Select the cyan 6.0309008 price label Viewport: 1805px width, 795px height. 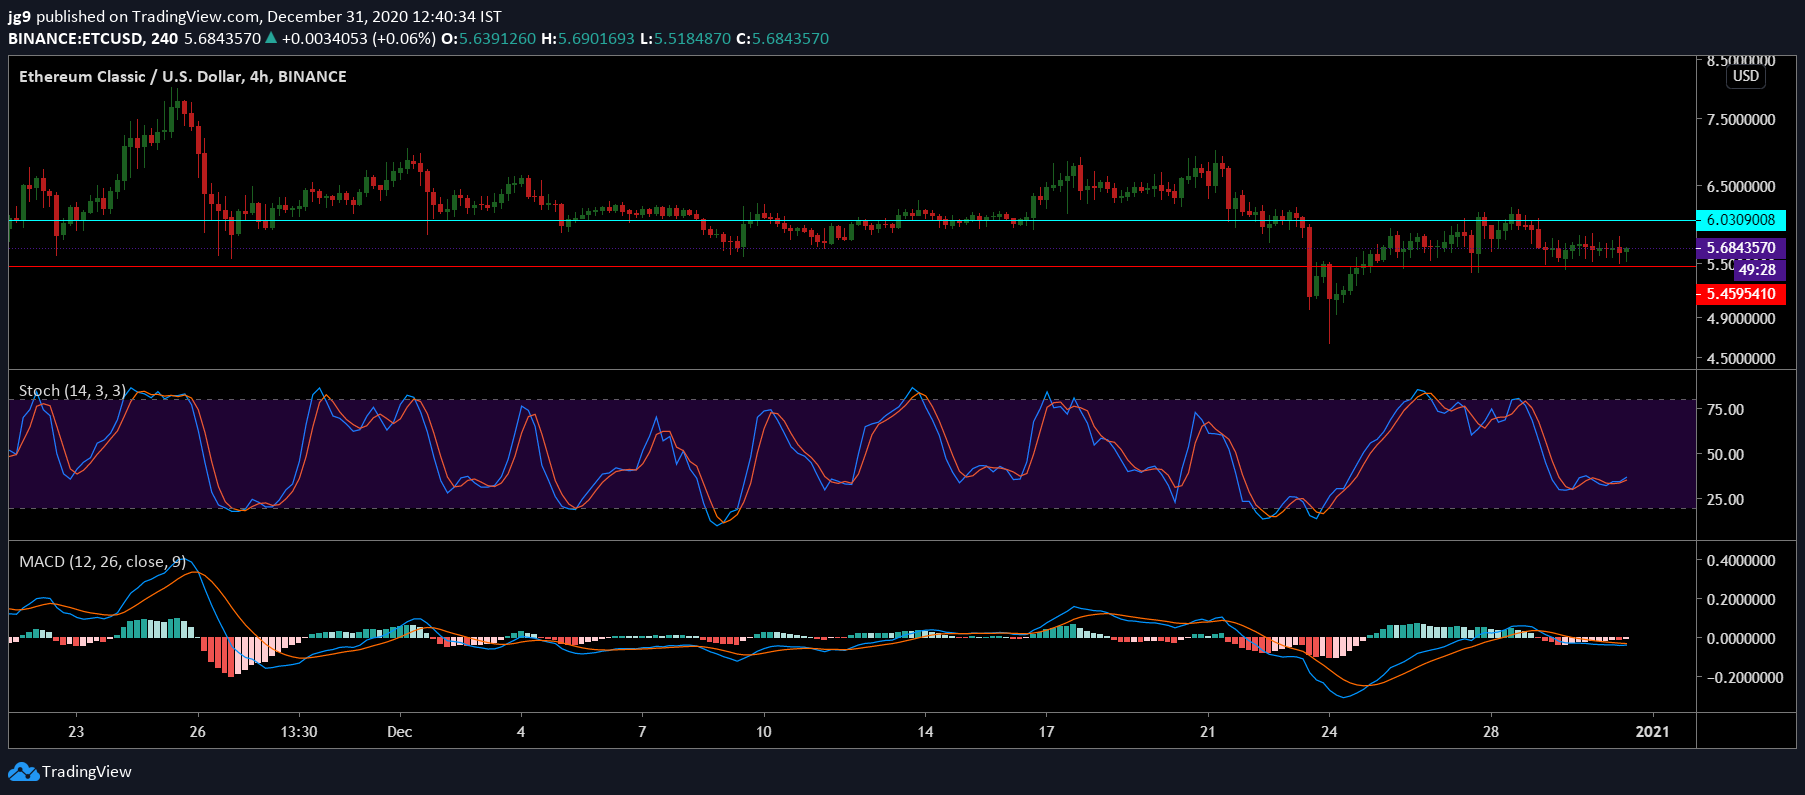1741,220
